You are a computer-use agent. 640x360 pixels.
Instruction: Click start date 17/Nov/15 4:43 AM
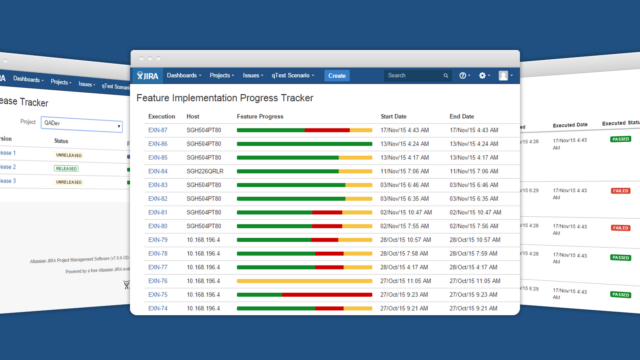pyautogui.click(x=404, y=130)
